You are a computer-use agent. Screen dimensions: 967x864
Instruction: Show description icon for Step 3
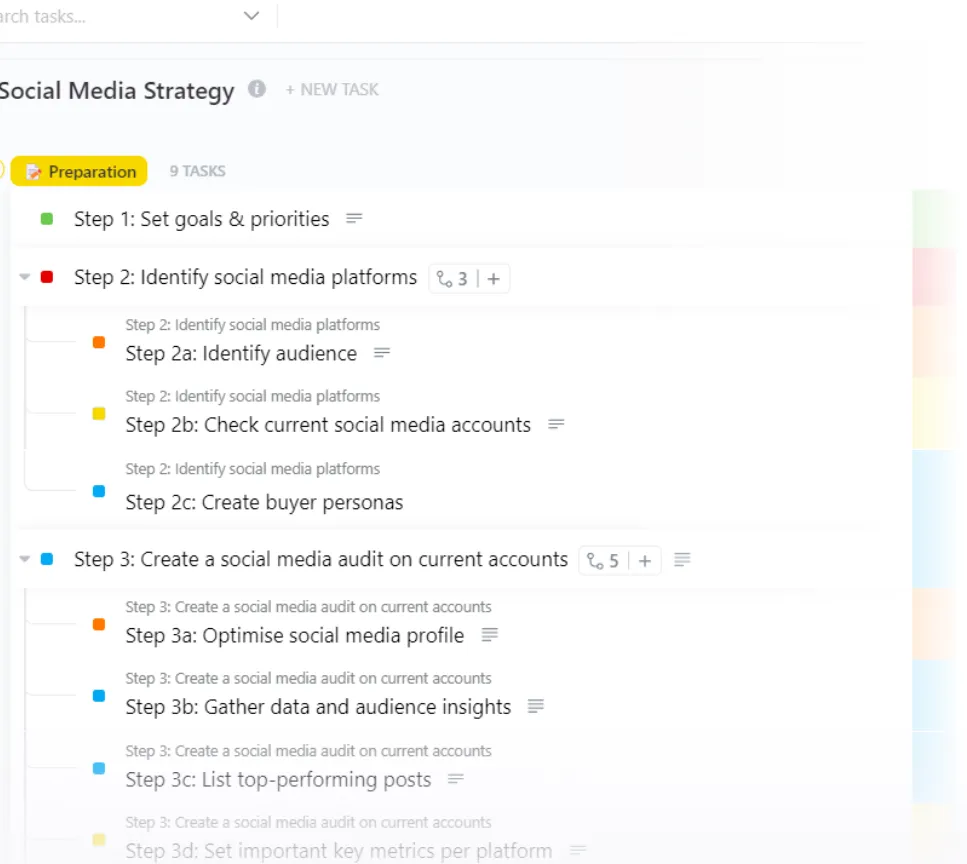coord(682,559)
